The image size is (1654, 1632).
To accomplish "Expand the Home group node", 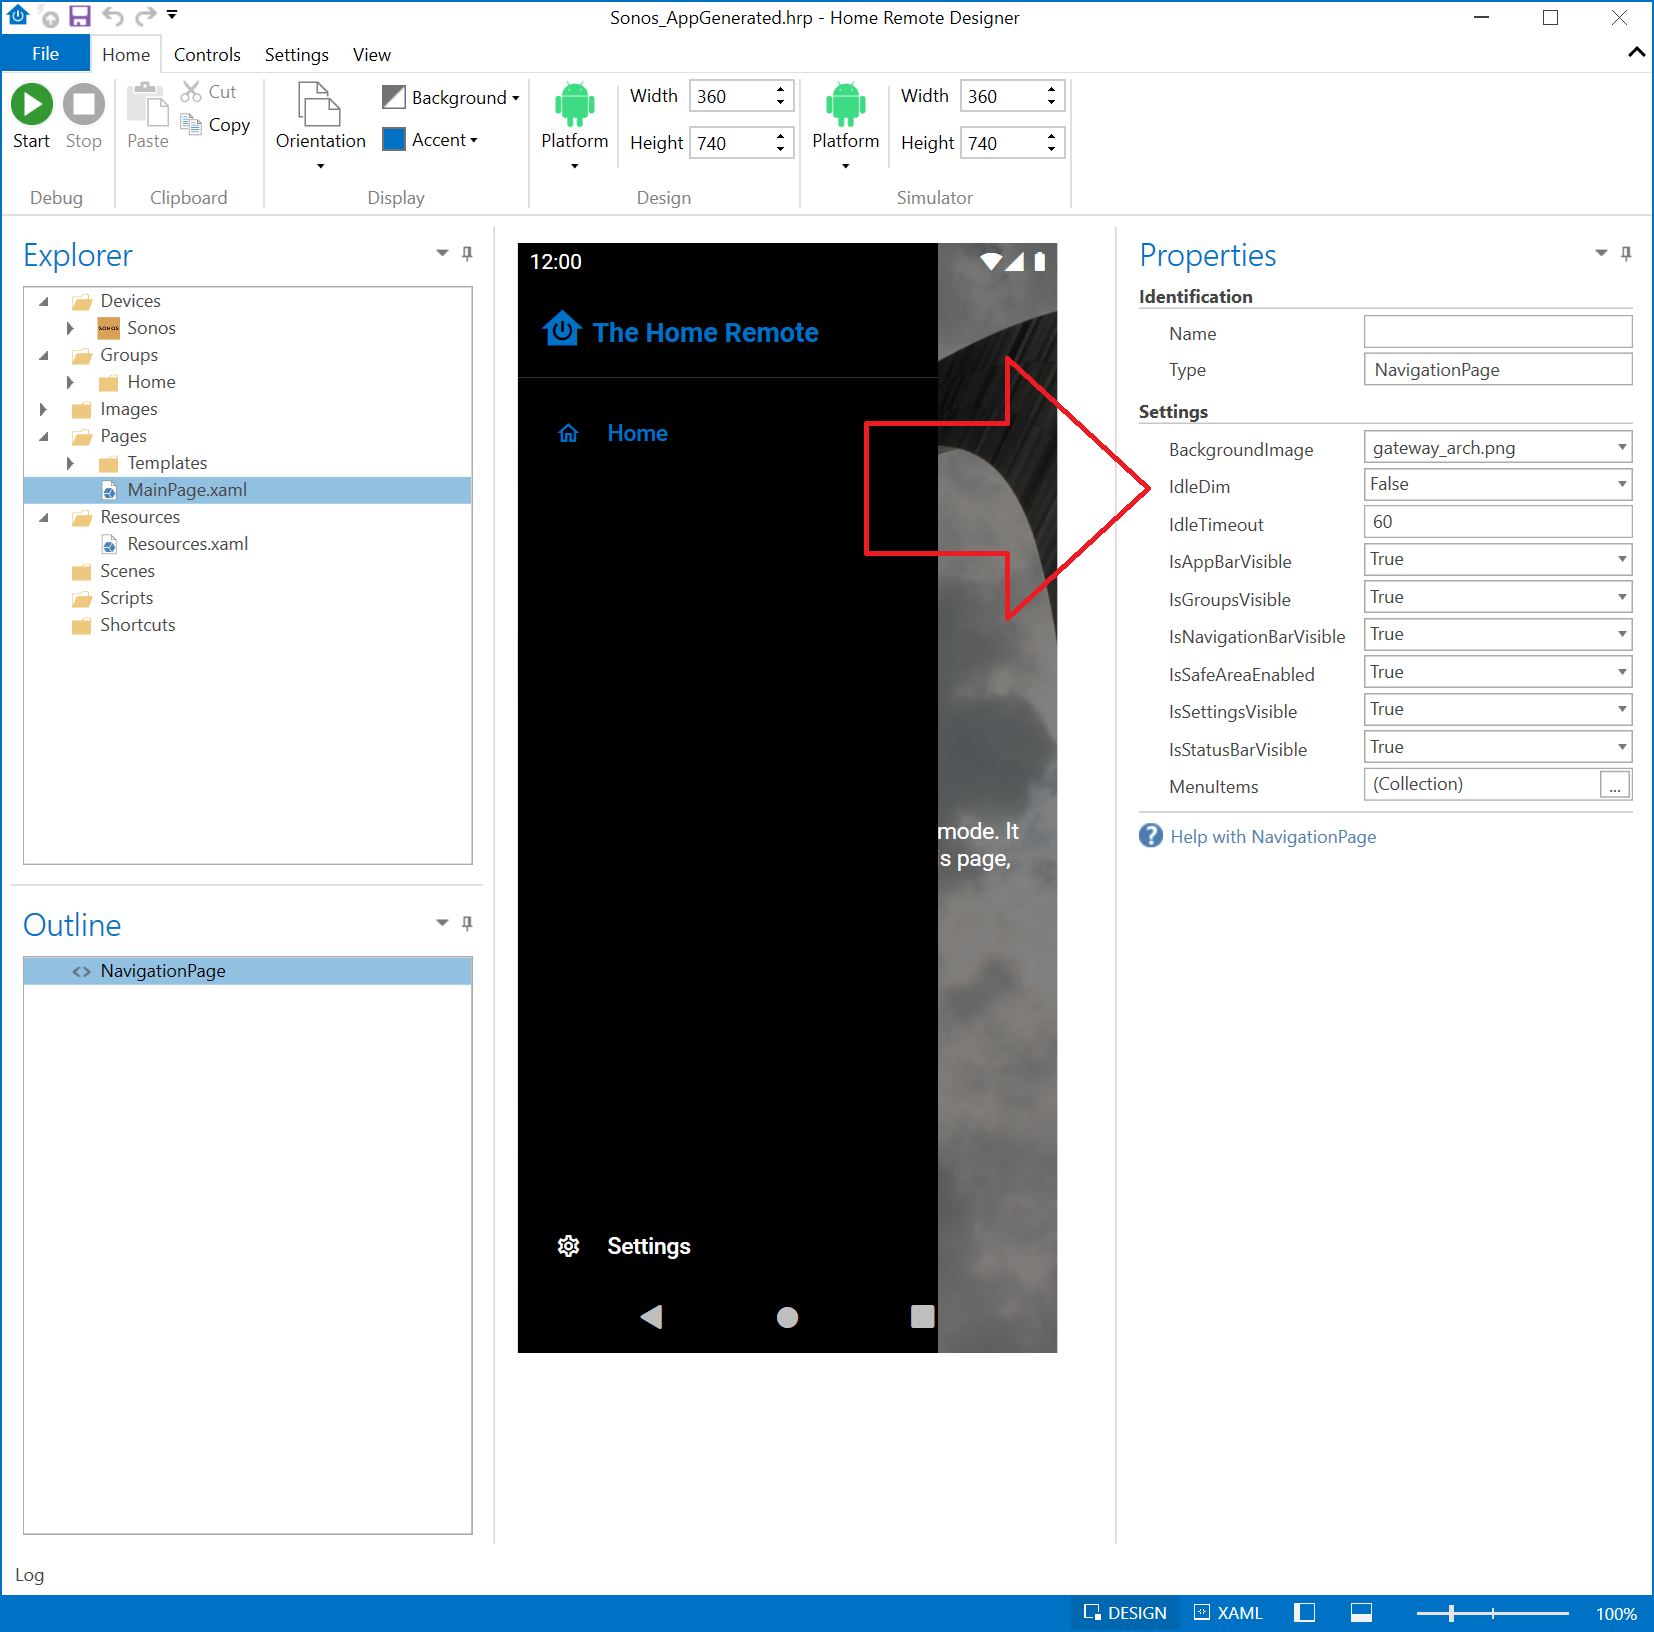I will (x=70, y=382).
